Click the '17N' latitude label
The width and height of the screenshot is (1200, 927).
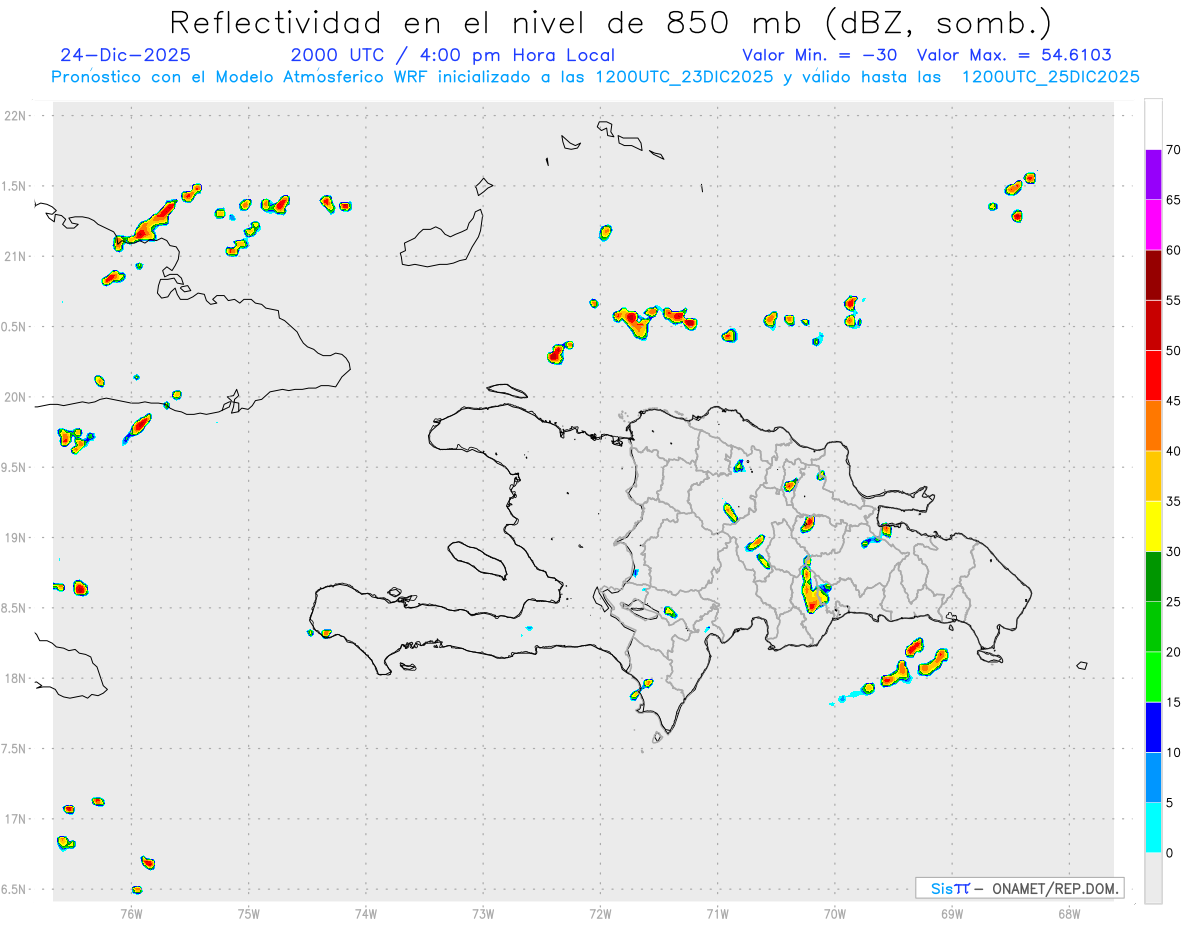(15, 820)
